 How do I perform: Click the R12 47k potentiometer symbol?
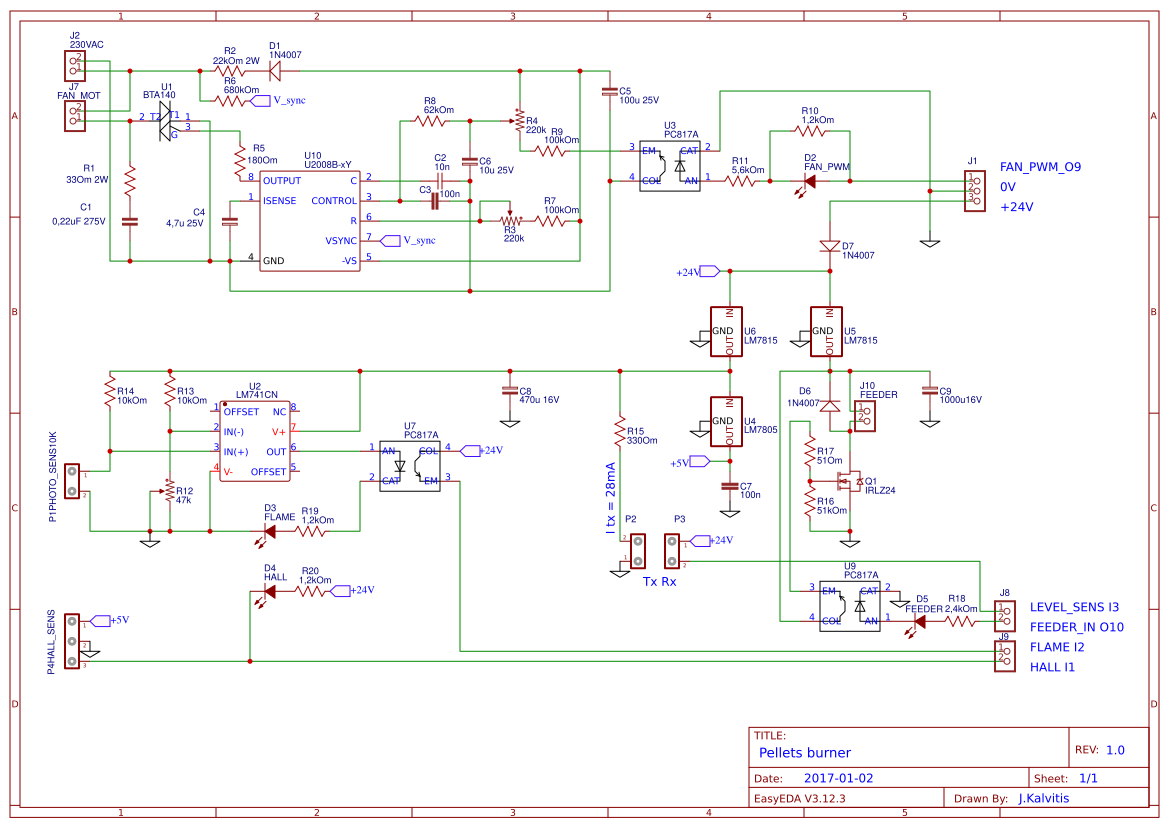pos(170,488)
